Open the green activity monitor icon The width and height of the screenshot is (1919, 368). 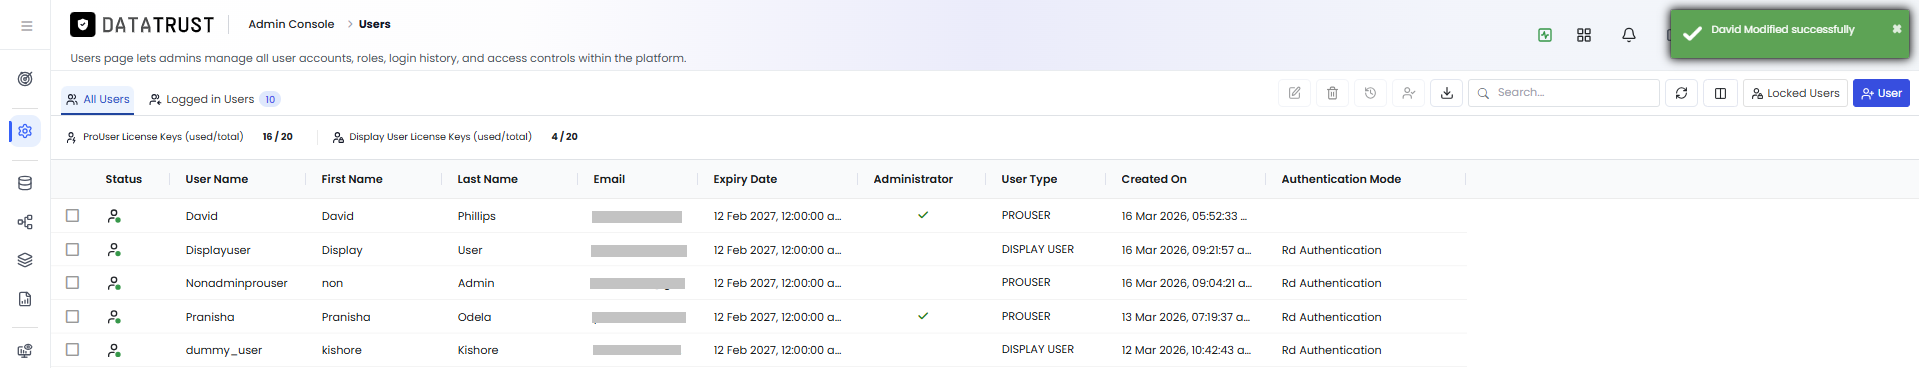1545,35
